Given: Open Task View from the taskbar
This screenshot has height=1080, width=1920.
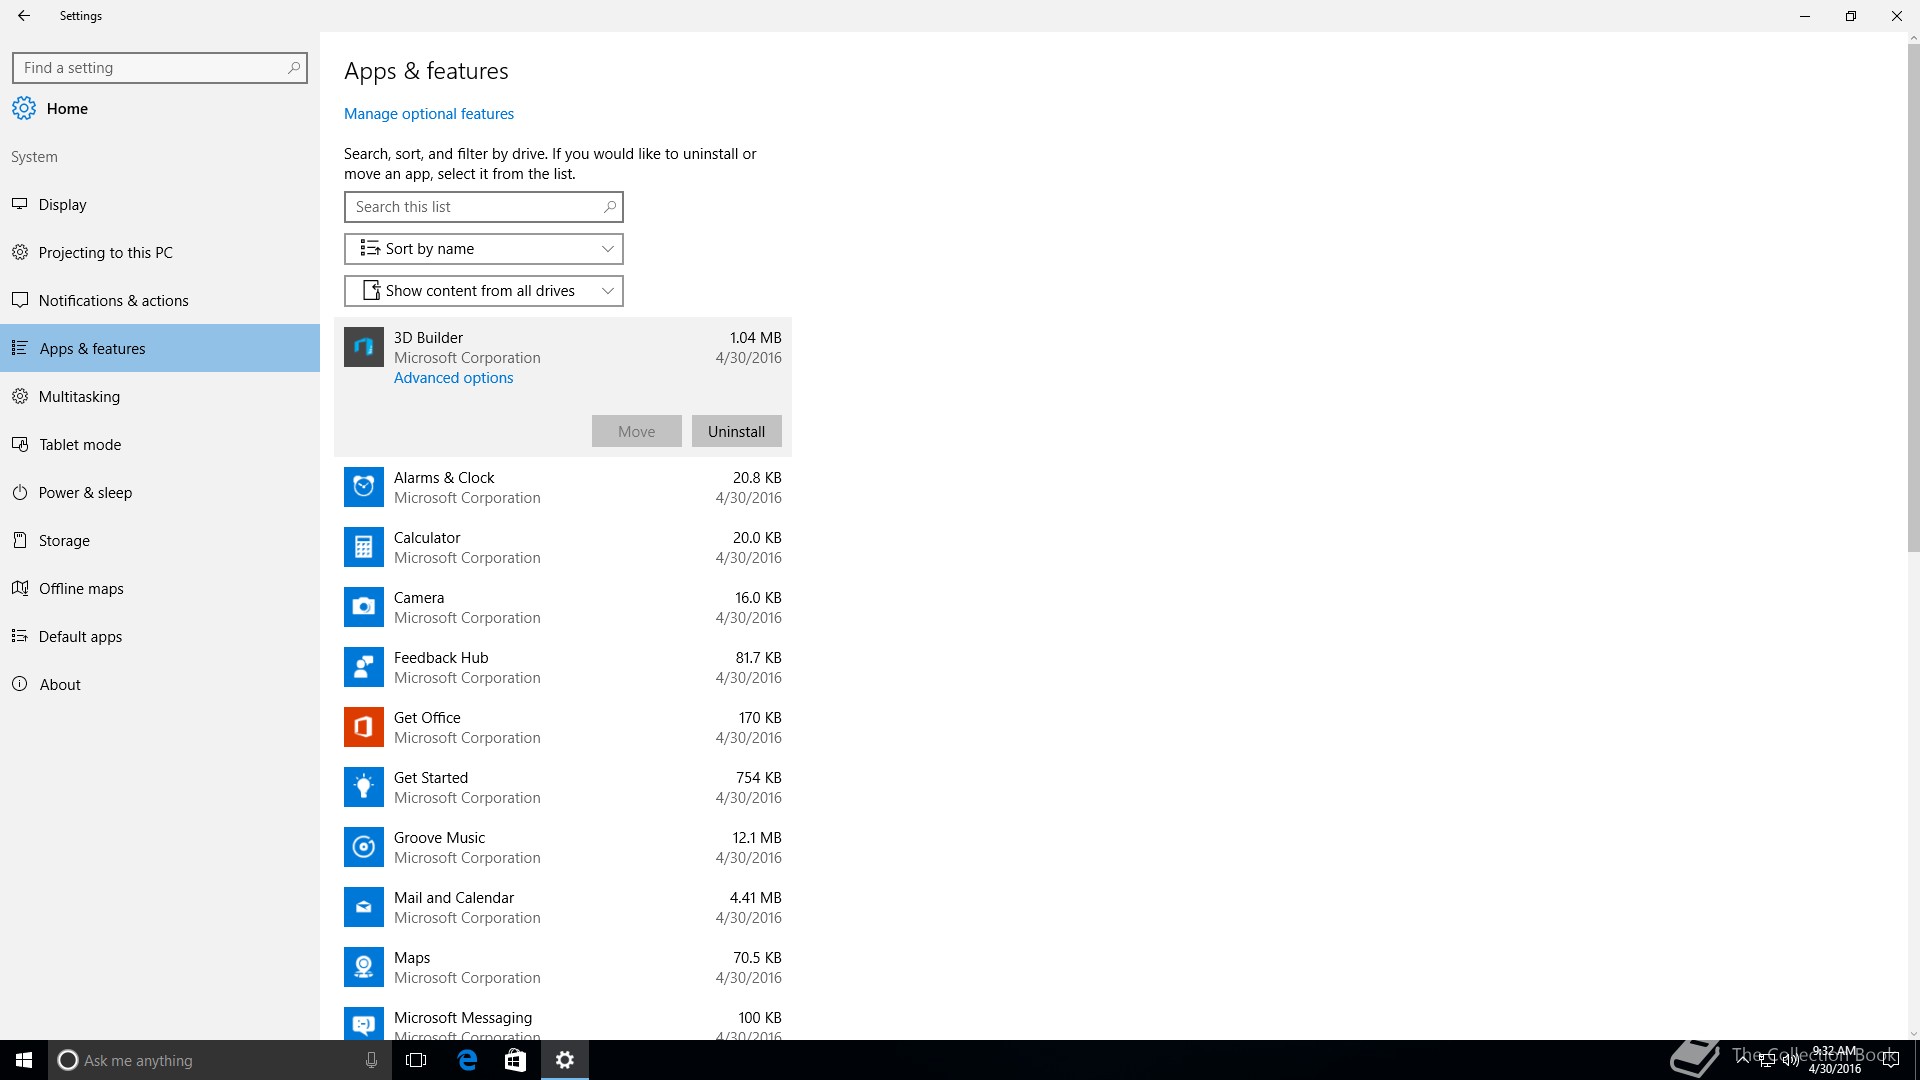Looking at the screenshot, I should tap(416, 1060).
